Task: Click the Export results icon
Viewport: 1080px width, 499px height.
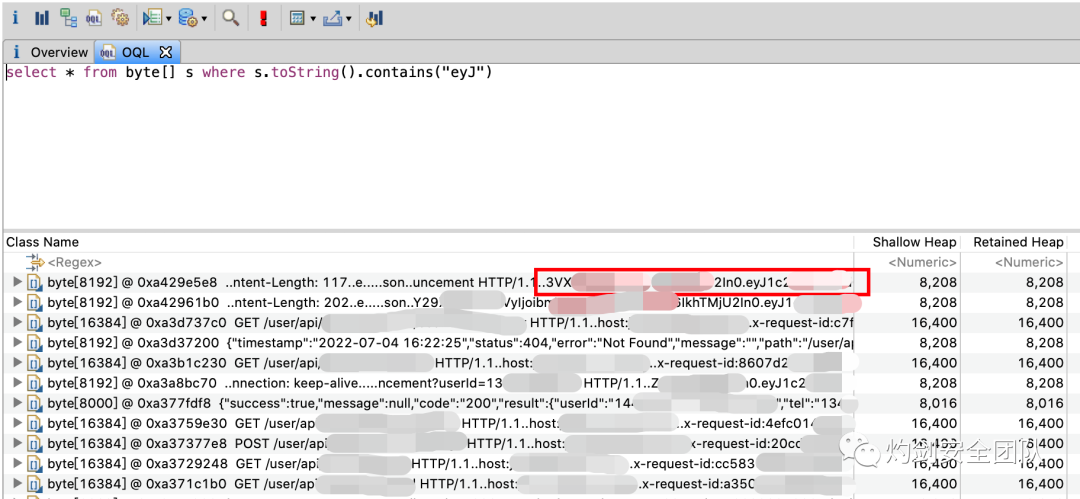Action: point(333,19)
